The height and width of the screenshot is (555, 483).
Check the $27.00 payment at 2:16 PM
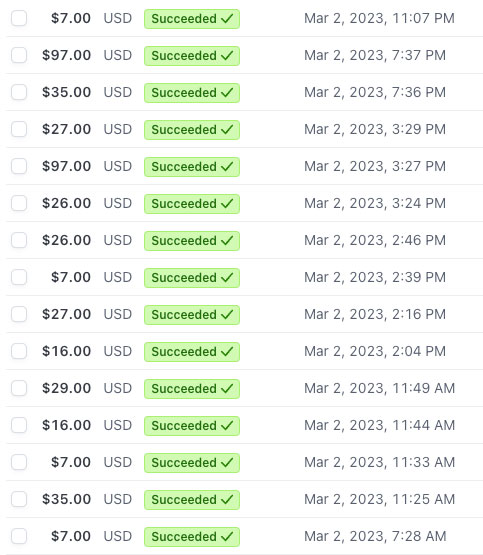[x=19, y=314]
